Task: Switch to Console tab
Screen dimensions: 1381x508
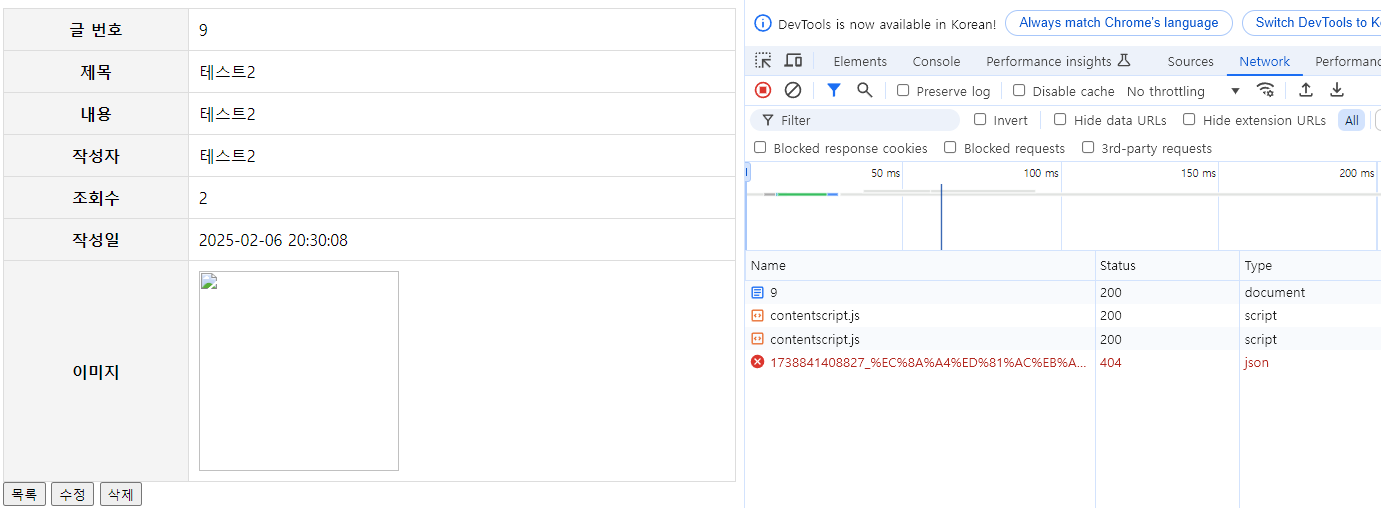Action: click(936, 61)
